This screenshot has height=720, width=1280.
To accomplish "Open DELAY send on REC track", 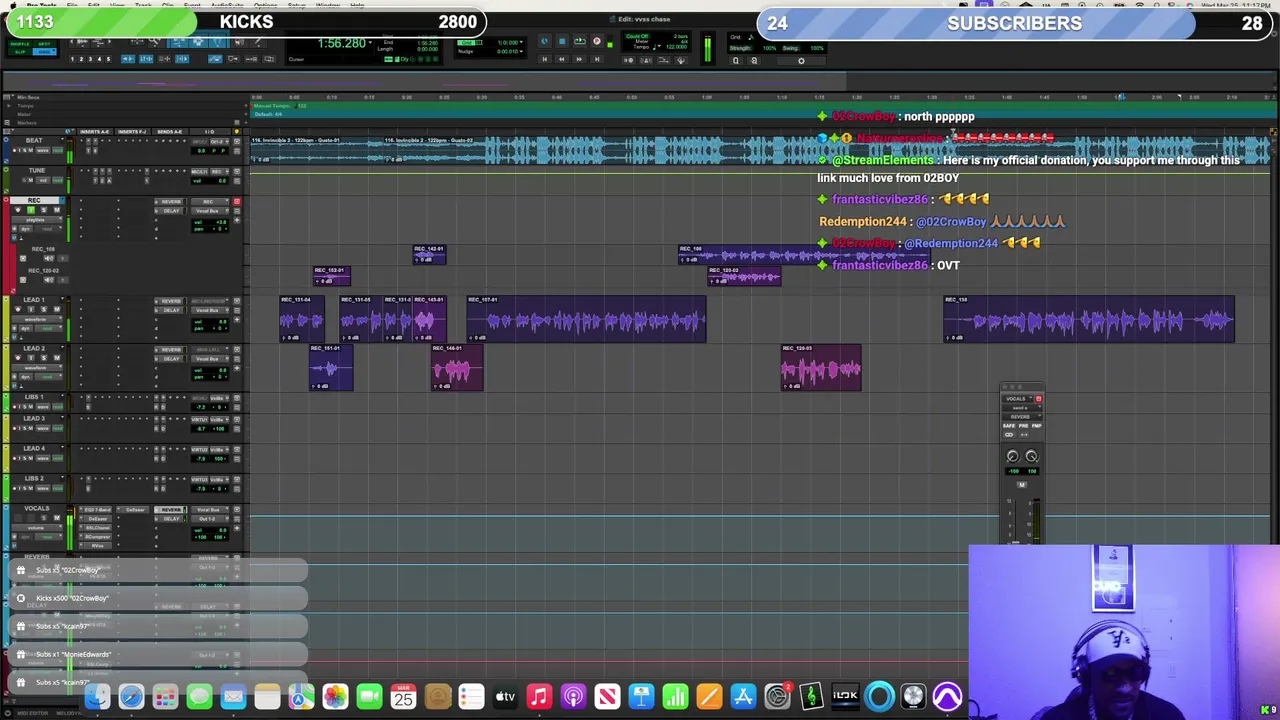I will (x=171, y=211).
